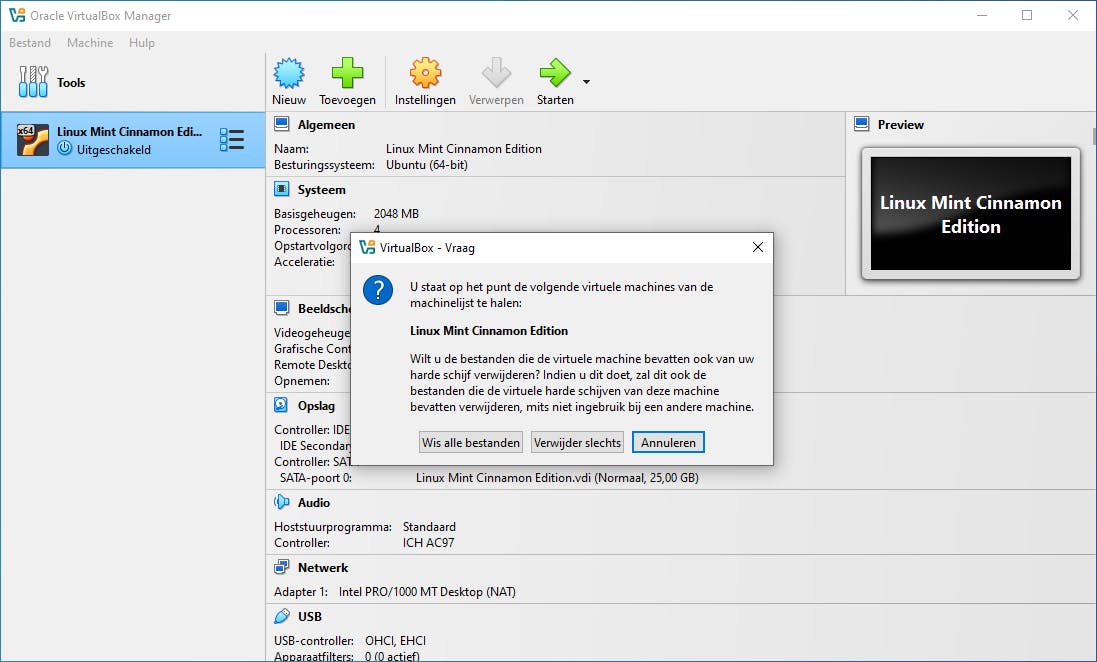Screen dimensions: 1097x662
Task: Click the OHCI, EHCI value
Action: pos(395,641)
